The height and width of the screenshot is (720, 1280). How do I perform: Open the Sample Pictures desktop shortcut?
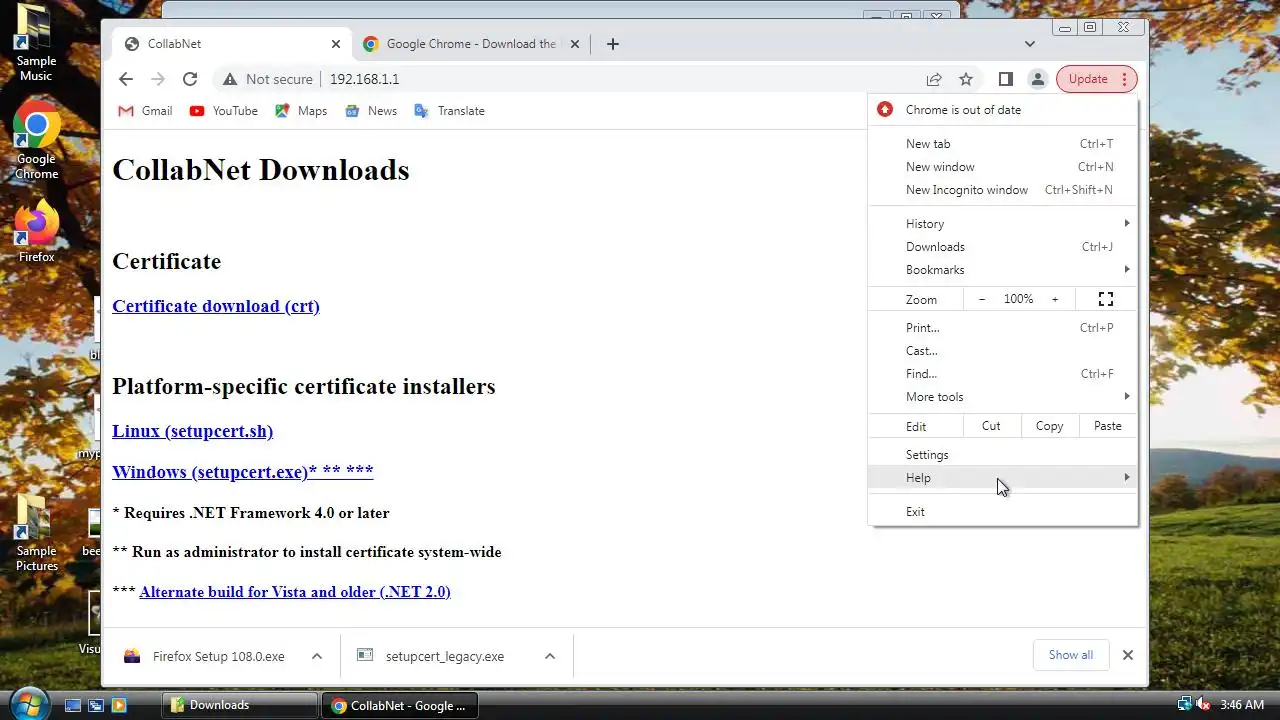(36, 533)
